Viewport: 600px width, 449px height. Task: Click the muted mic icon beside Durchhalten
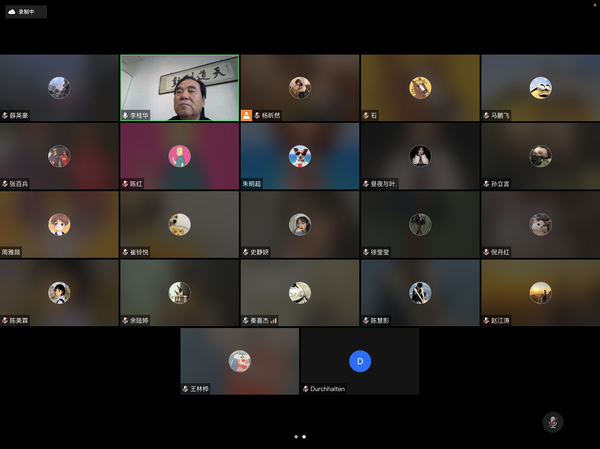tap(306, 389)
